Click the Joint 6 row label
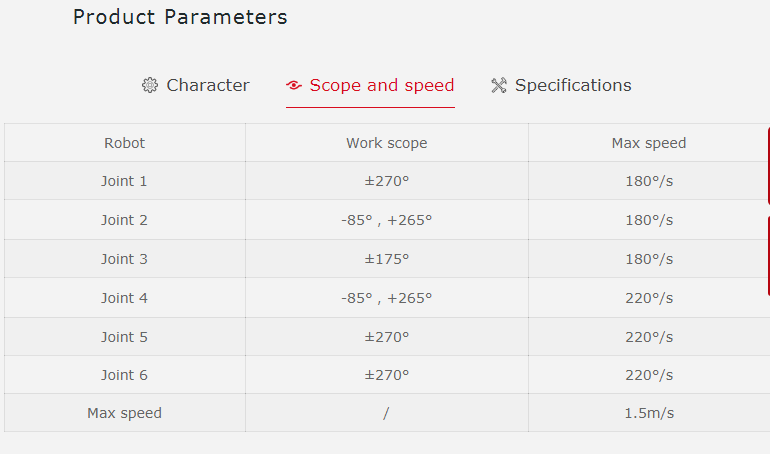The width and height of the screenshot is (770, 454). 124,375
